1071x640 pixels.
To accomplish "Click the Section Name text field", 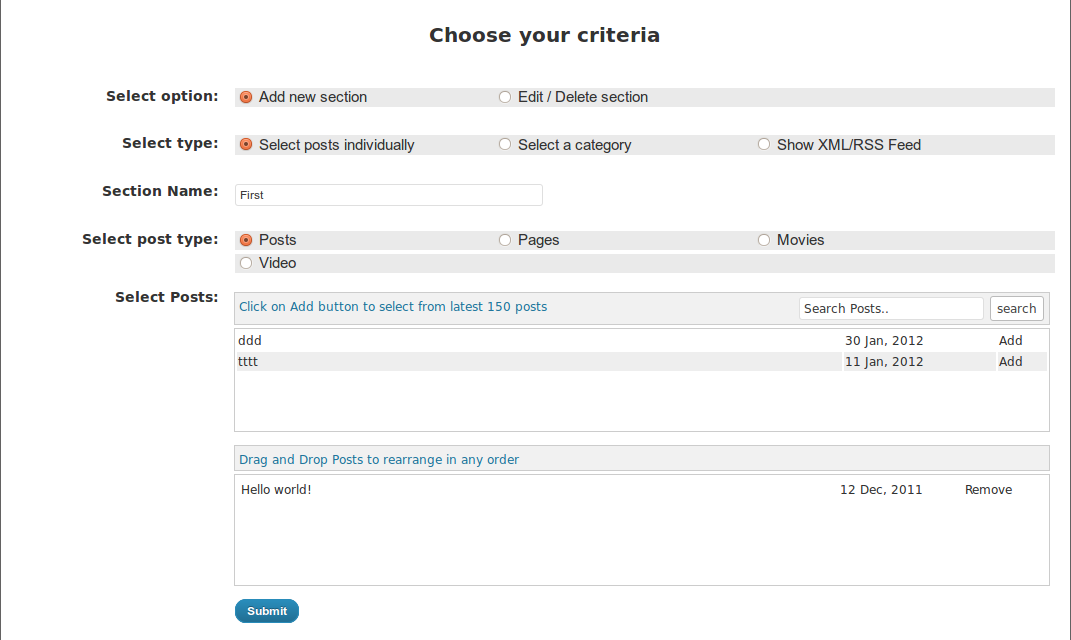I will pyautogui.click(x=389, y=195).
